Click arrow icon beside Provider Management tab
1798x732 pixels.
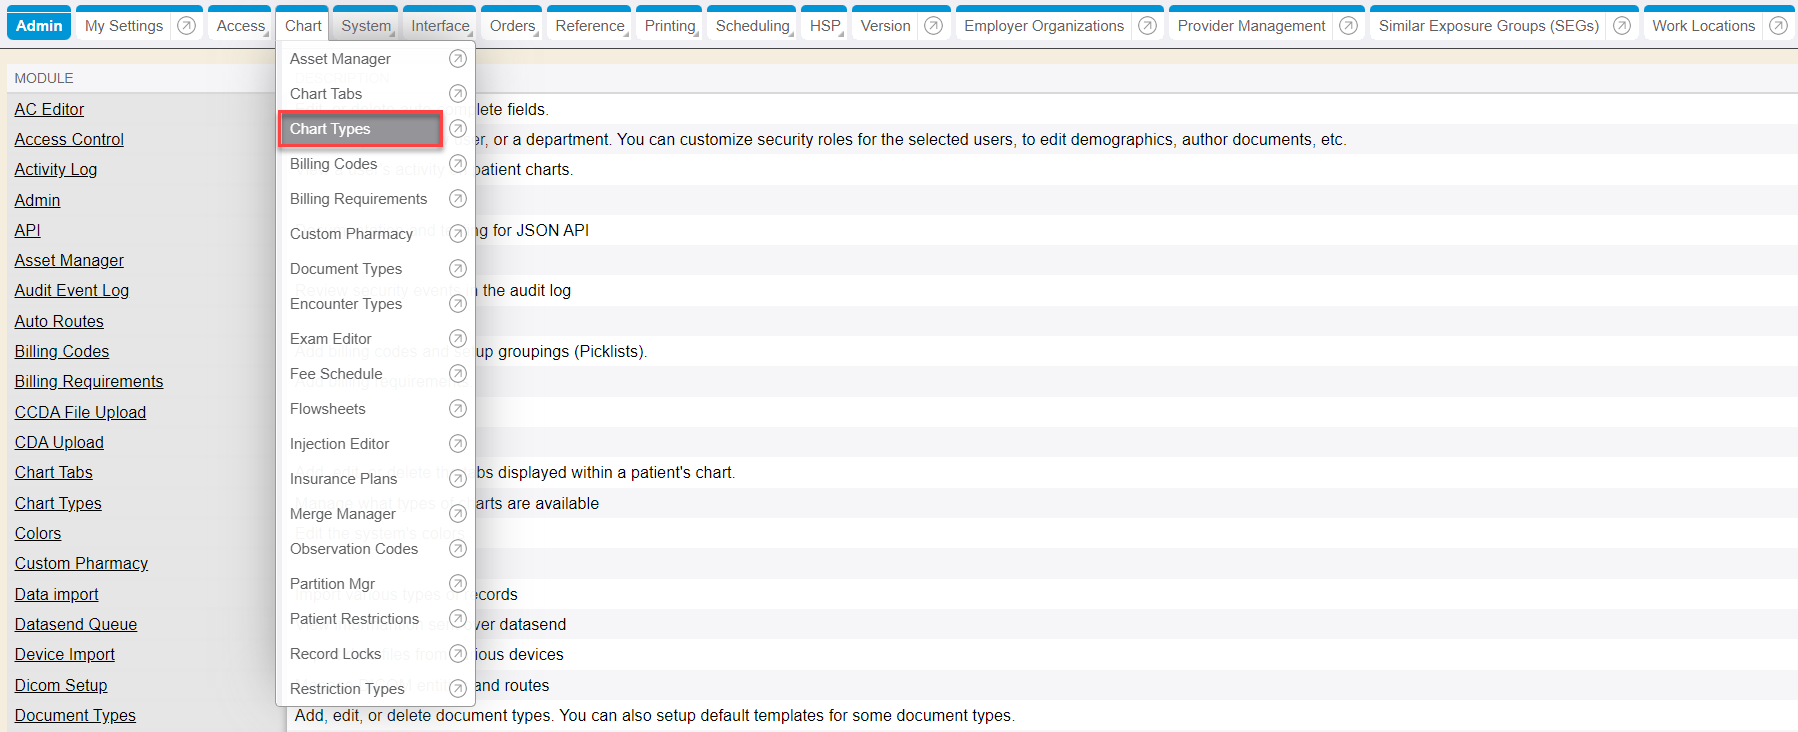pos(1348,26)
